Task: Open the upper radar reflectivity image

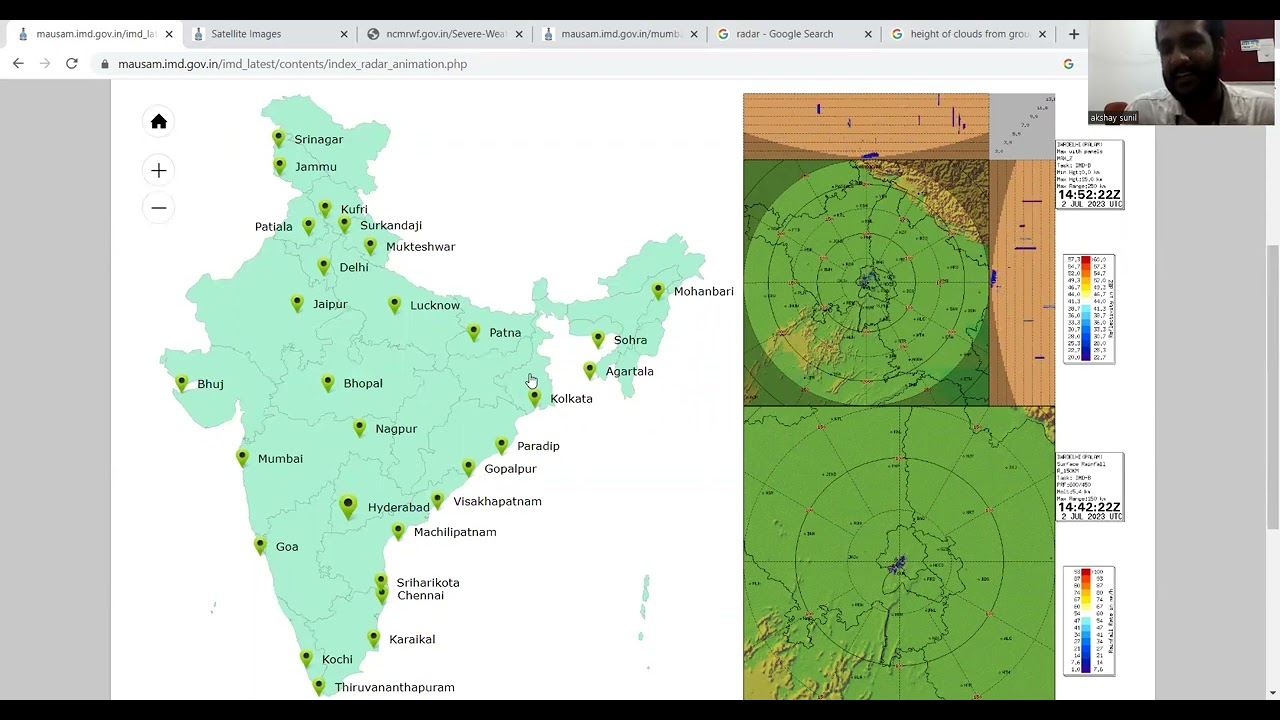Action: coord(899,249)
